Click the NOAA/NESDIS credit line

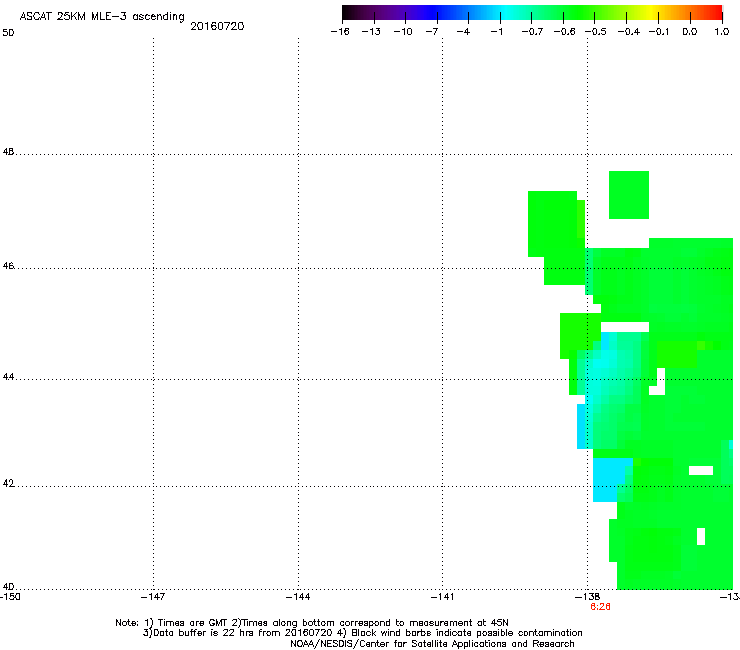[432, 644]
